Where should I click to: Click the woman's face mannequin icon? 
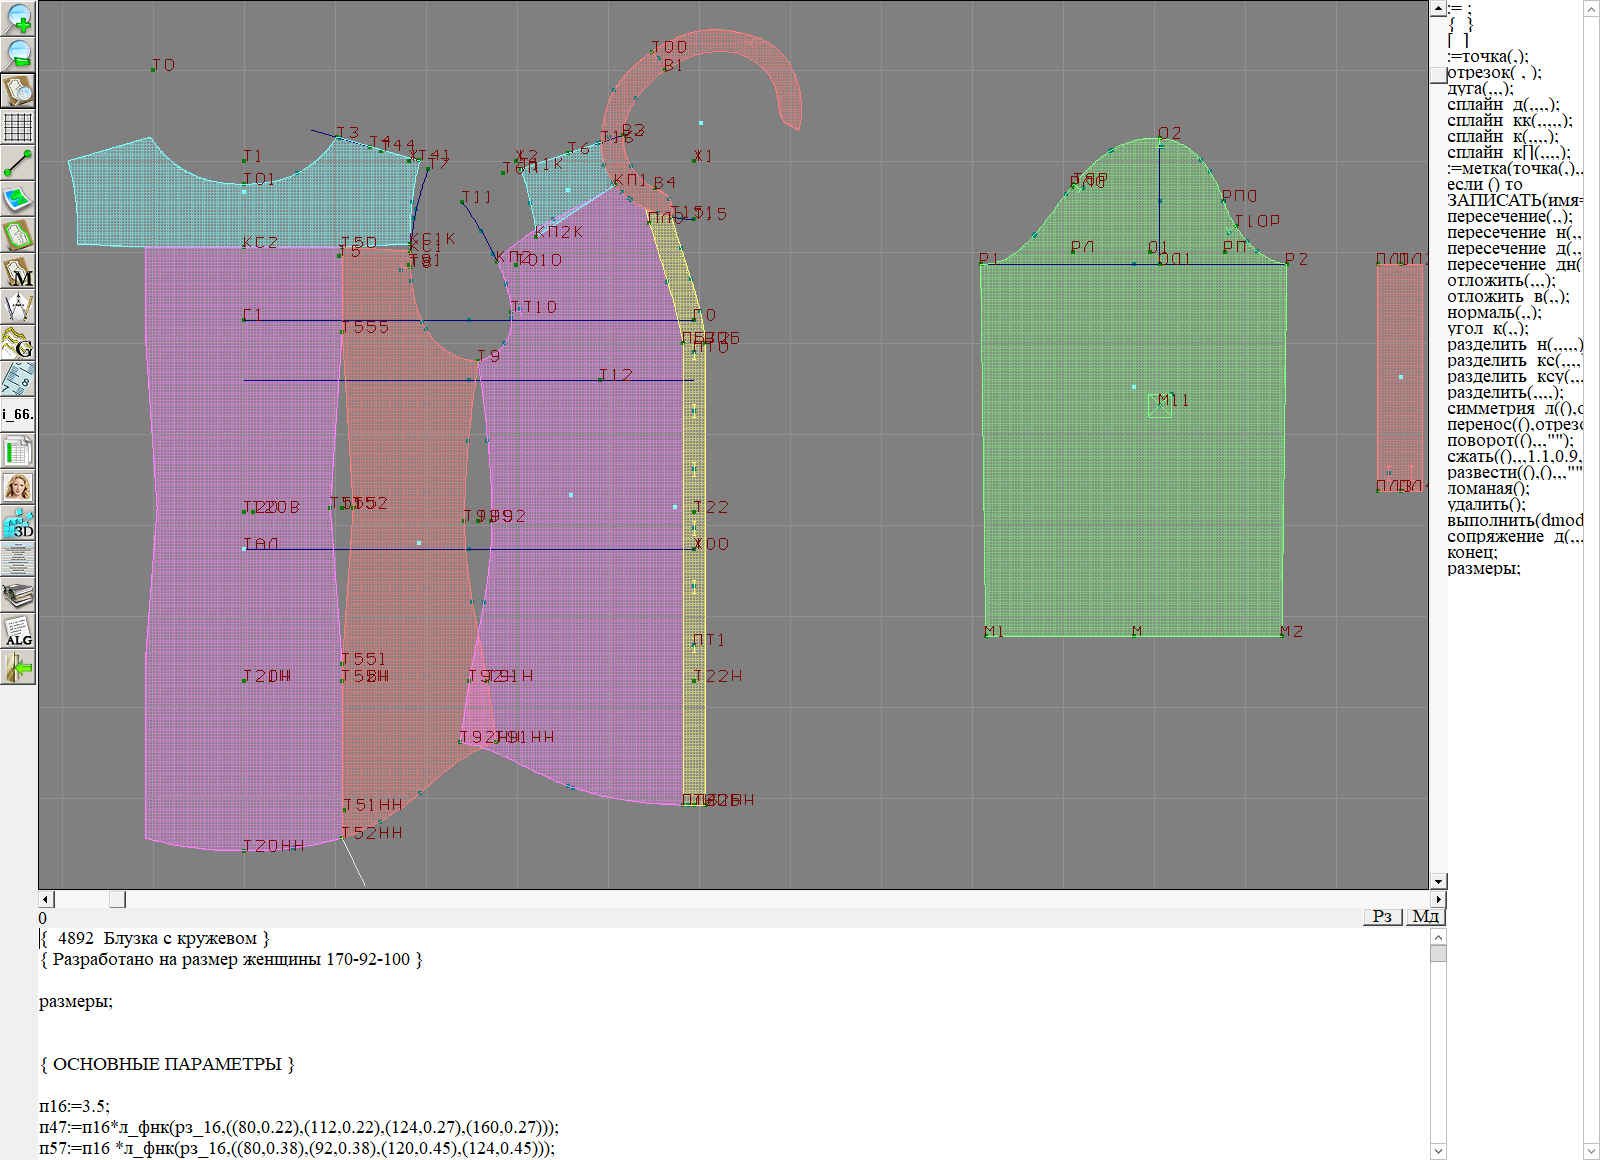tap(18, 487)
